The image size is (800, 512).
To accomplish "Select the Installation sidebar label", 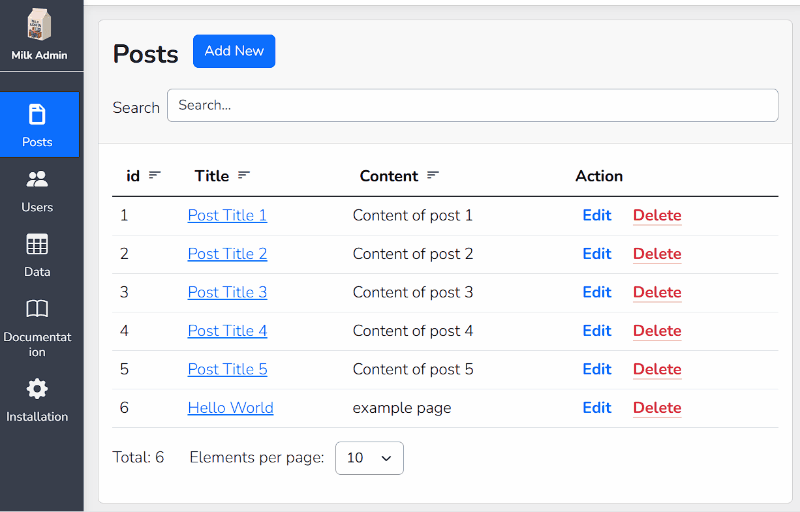I will [37, 417].
